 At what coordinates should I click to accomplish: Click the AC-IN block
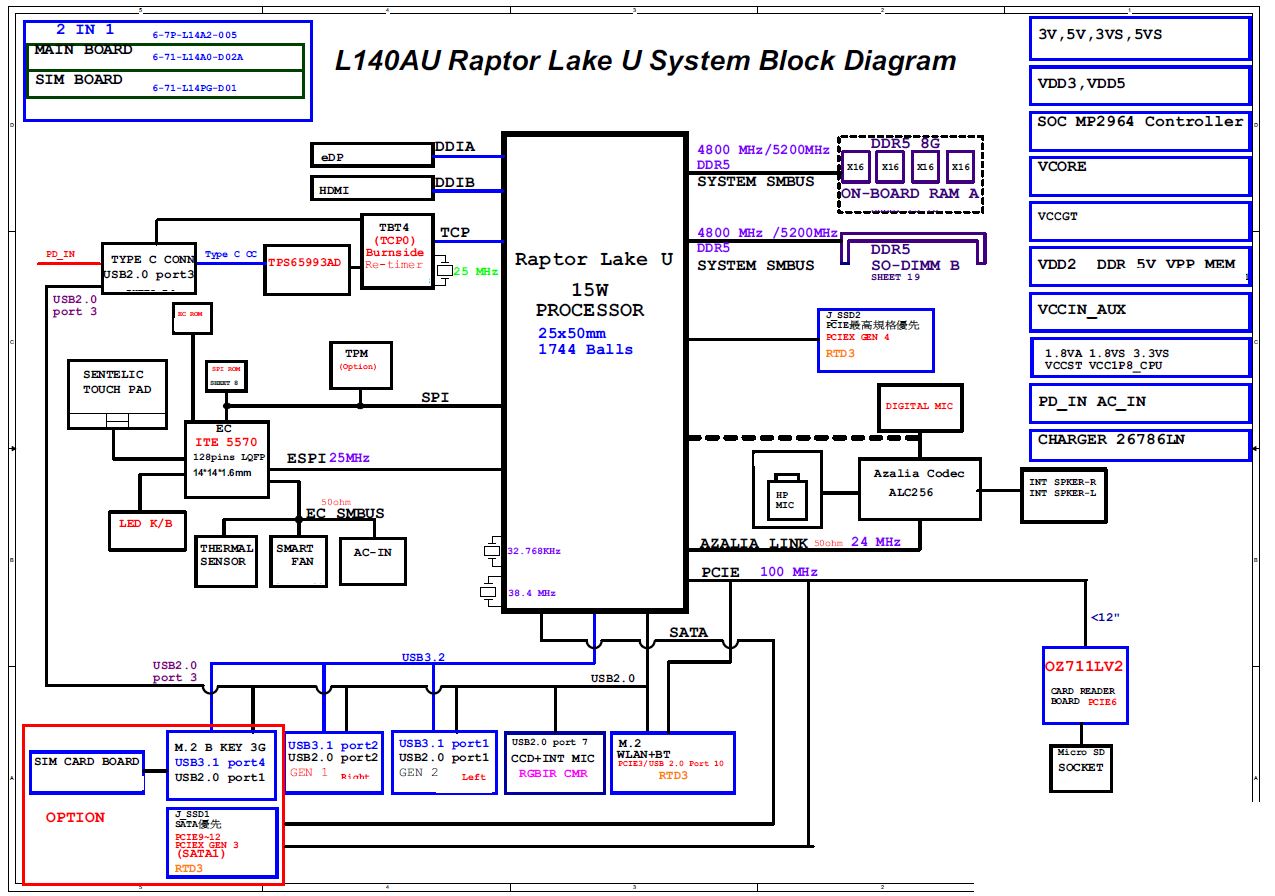tap(373, 561)
